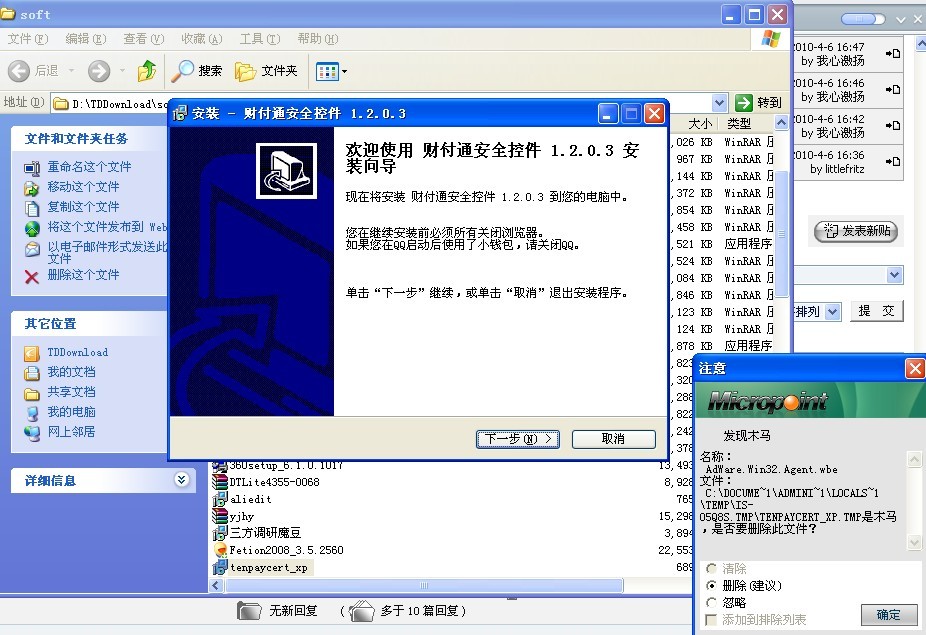
Task: Select the tenpaycert_xp file
Action: point(269,568)
